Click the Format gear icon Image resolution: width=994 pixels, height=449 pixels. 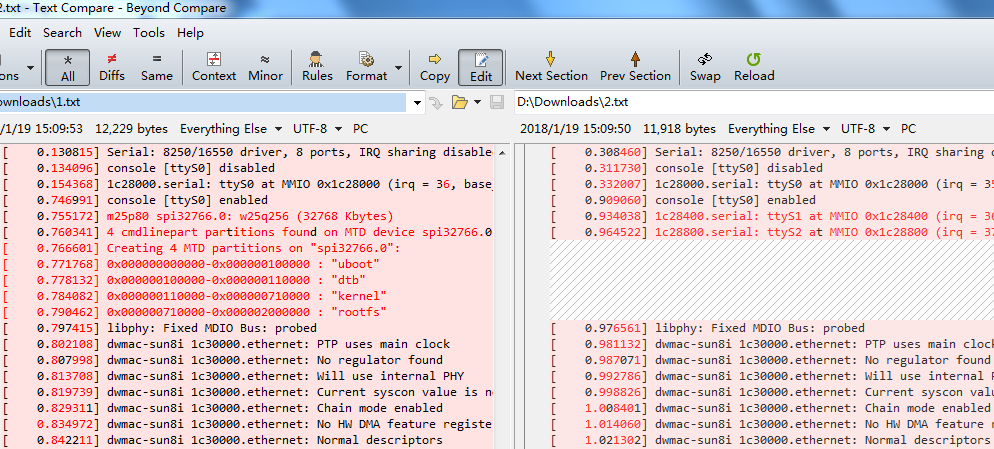tap(366, 60)
